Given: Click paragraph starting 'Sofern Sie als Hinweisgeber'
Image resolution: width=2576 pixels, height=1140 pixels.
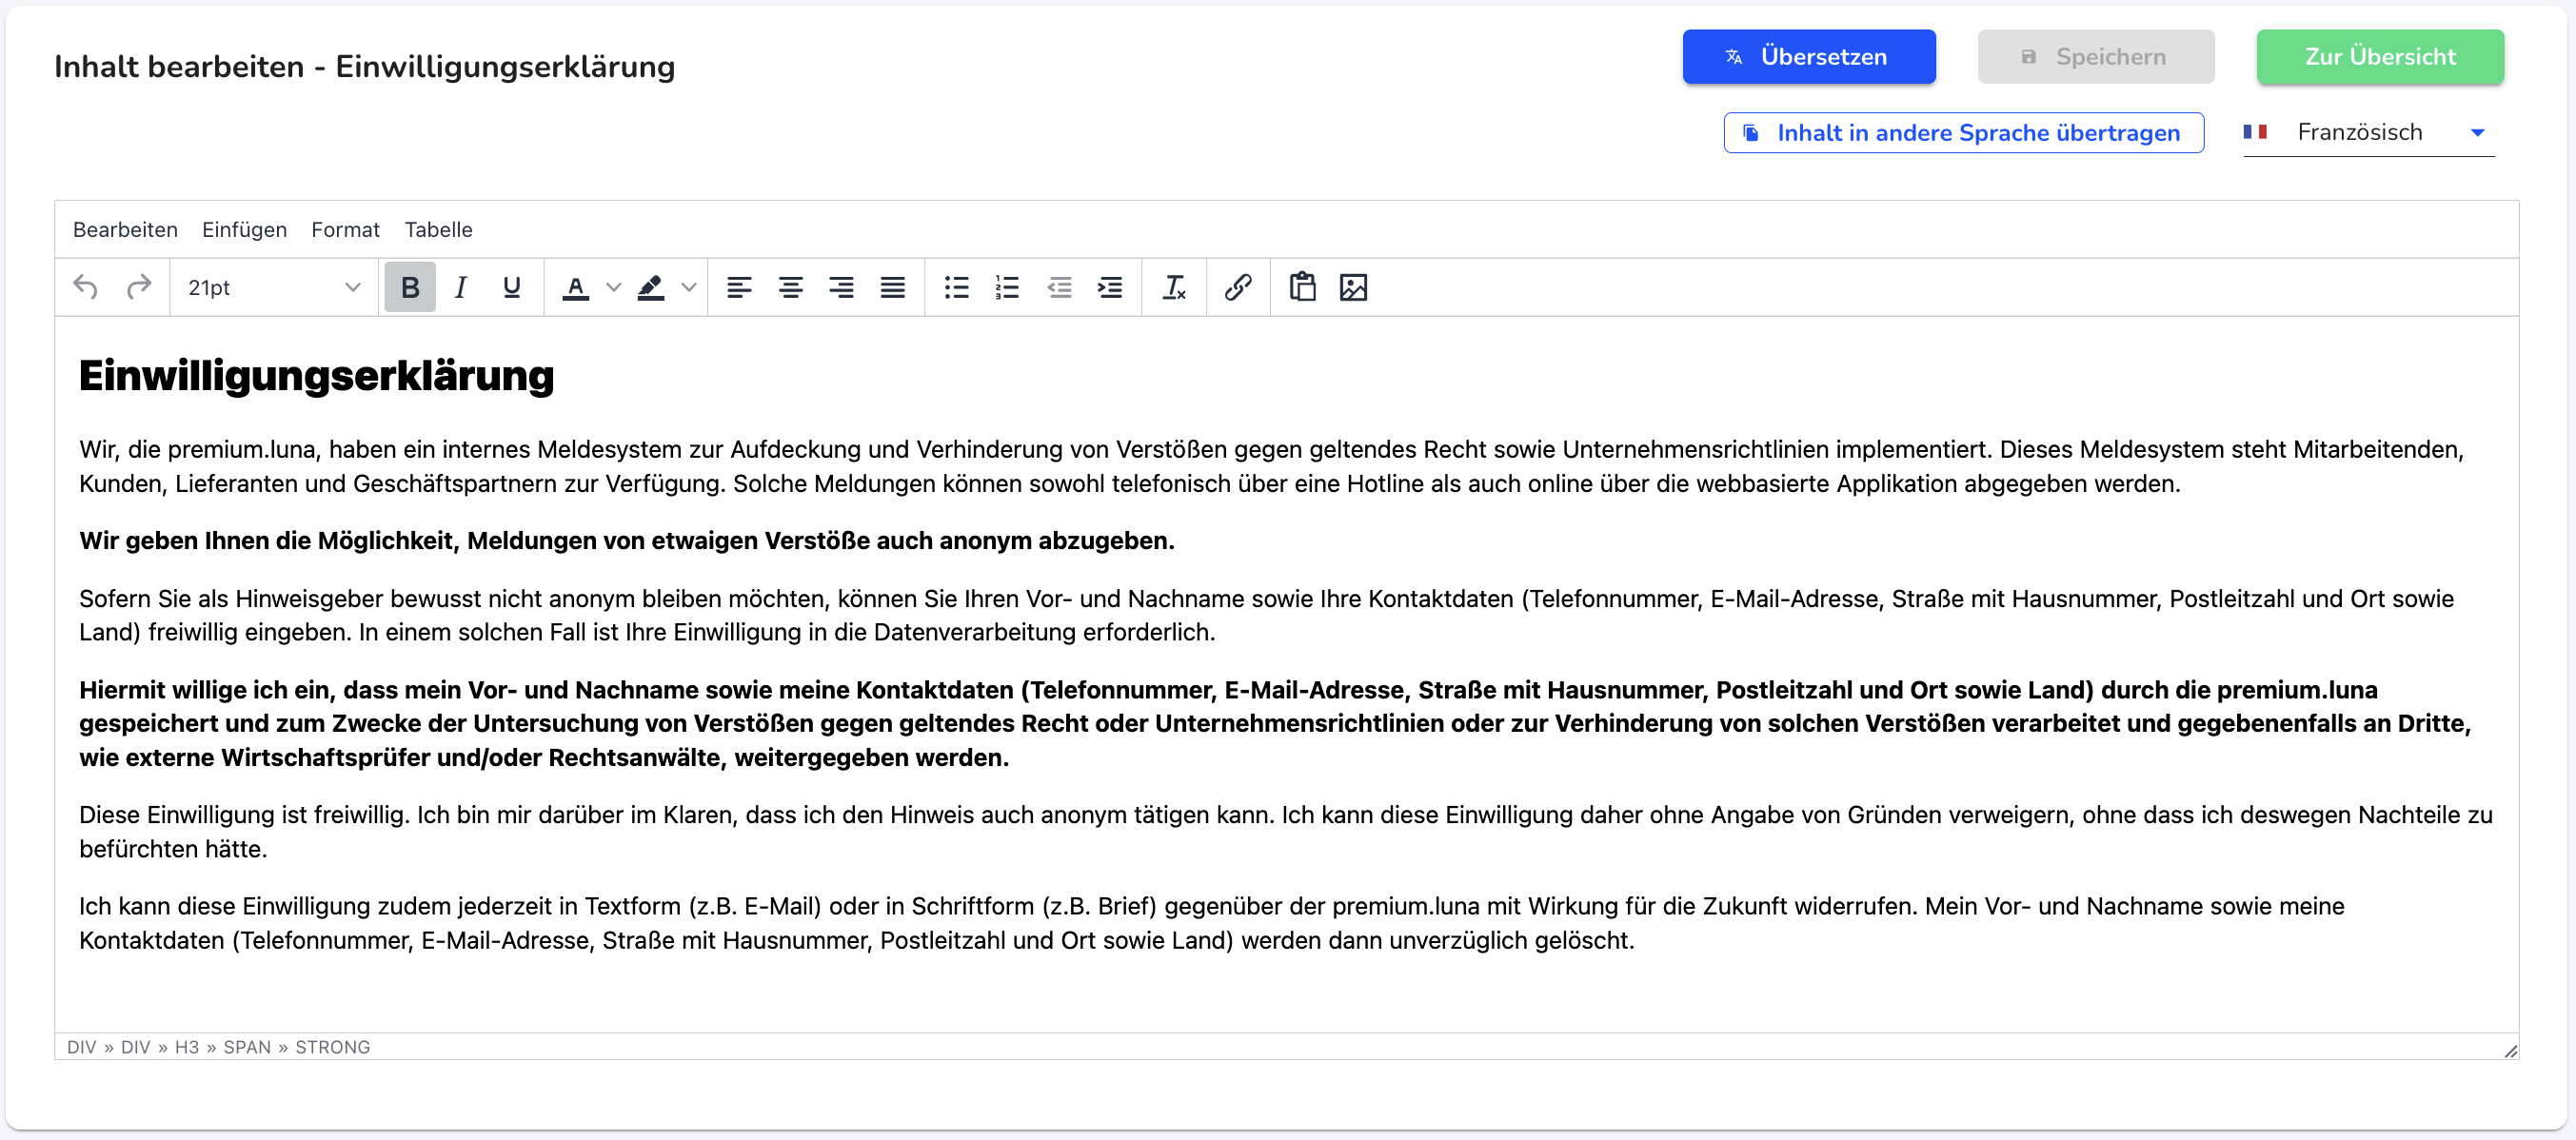Looking at the screenshot, I should pyautogui.click(x=1266, y=616).
